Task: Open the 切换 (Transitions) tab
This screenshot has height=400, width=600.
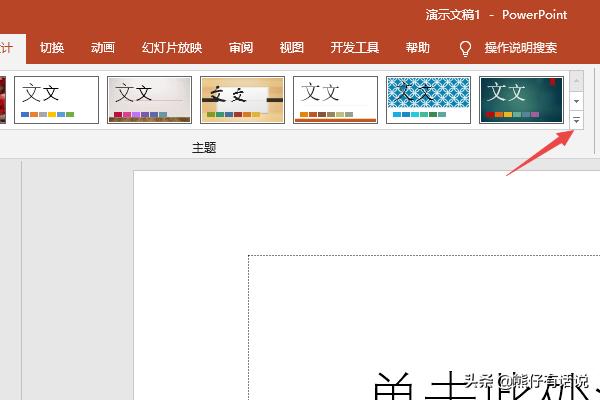Action: 52,48
